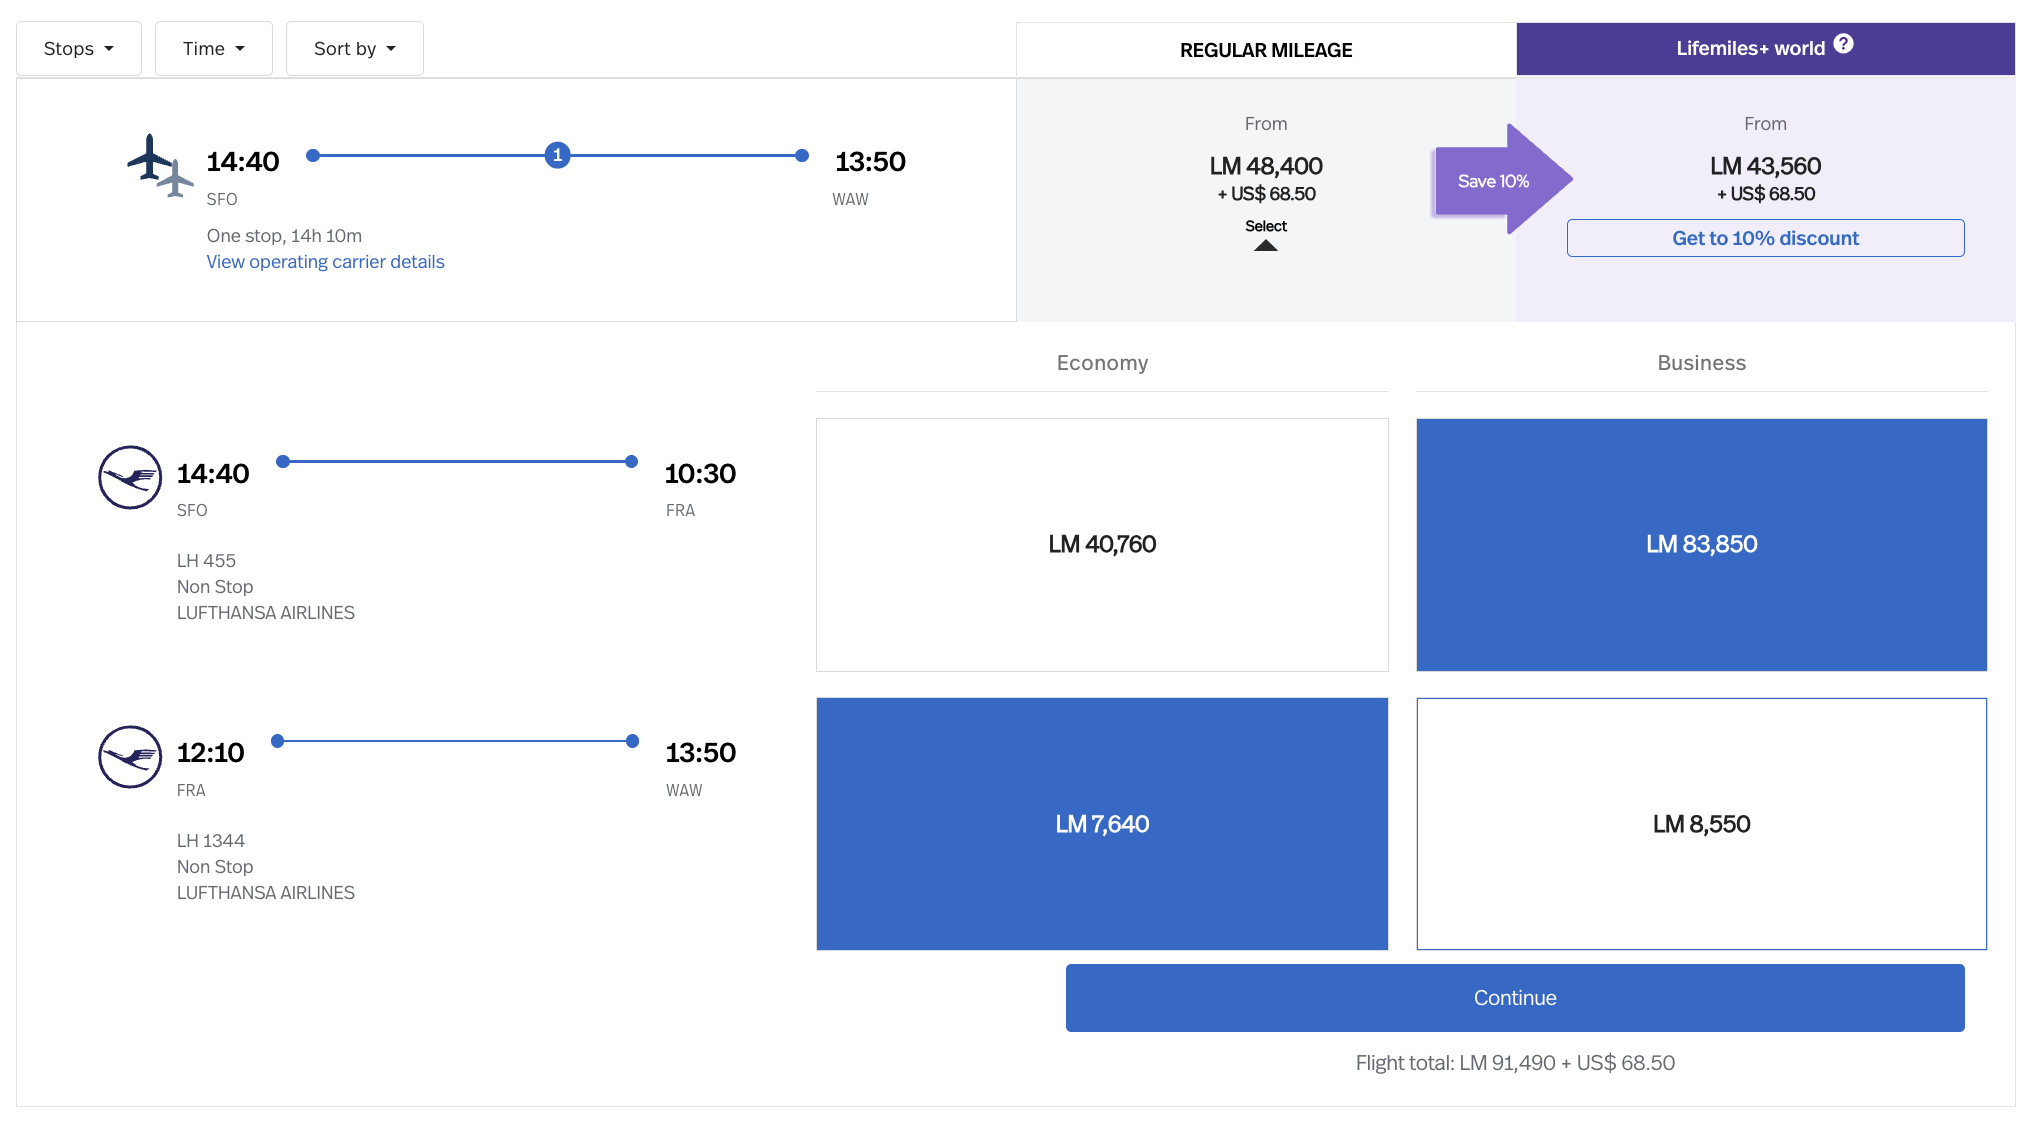Choose Economy fare LM 7,640 for FRA–WAW
The image size is (2036, 1126).
(1102, 824)
